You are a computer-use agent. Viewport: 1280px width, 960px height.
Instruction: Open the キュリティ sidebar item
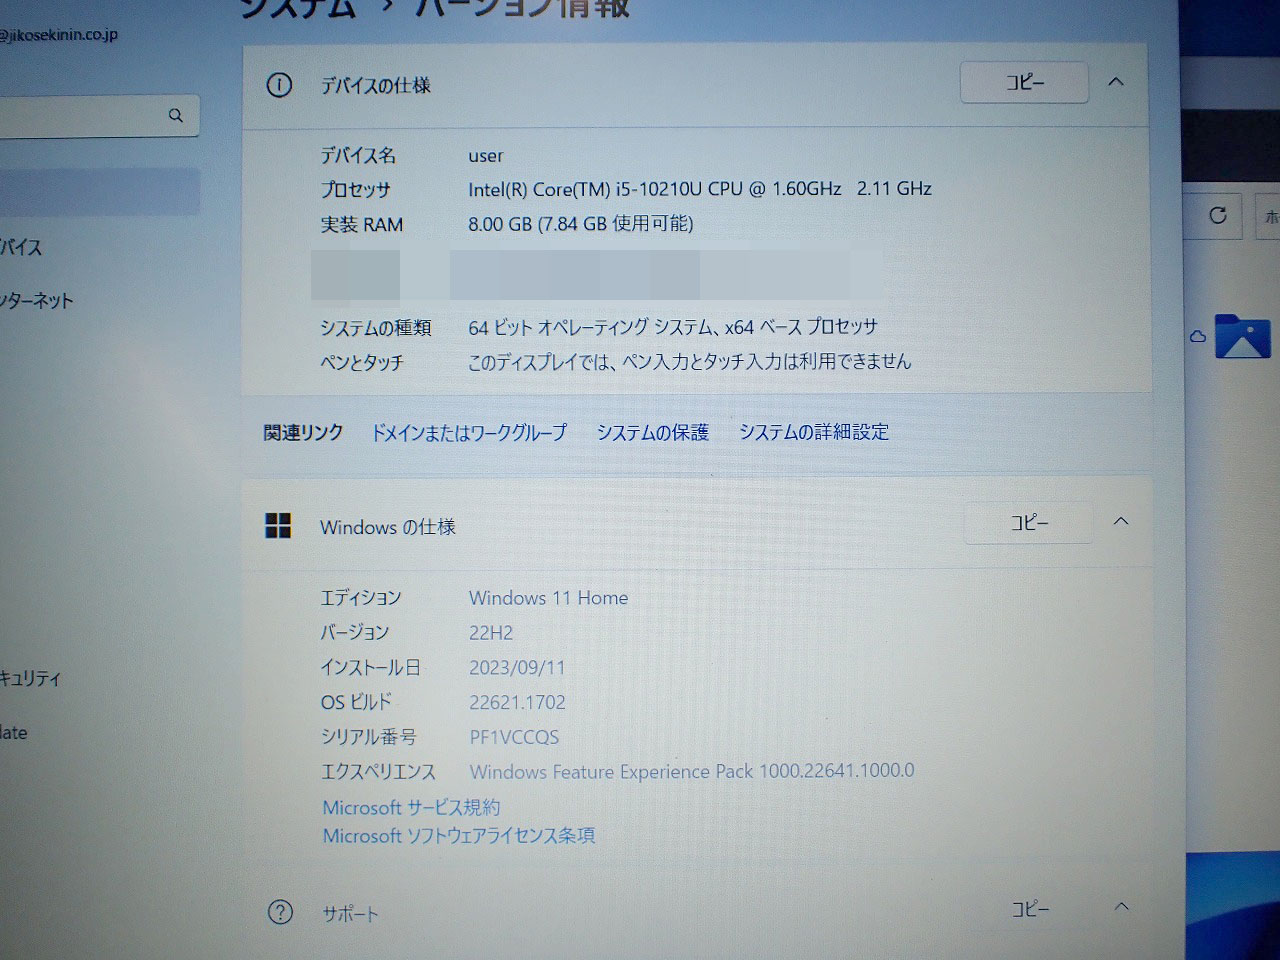pyautogui.click(x=31, y=678)
